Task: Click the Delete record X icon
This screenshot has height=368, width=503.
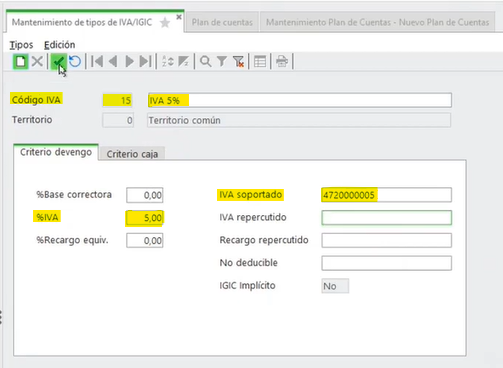Action: (x=37, y=61)
